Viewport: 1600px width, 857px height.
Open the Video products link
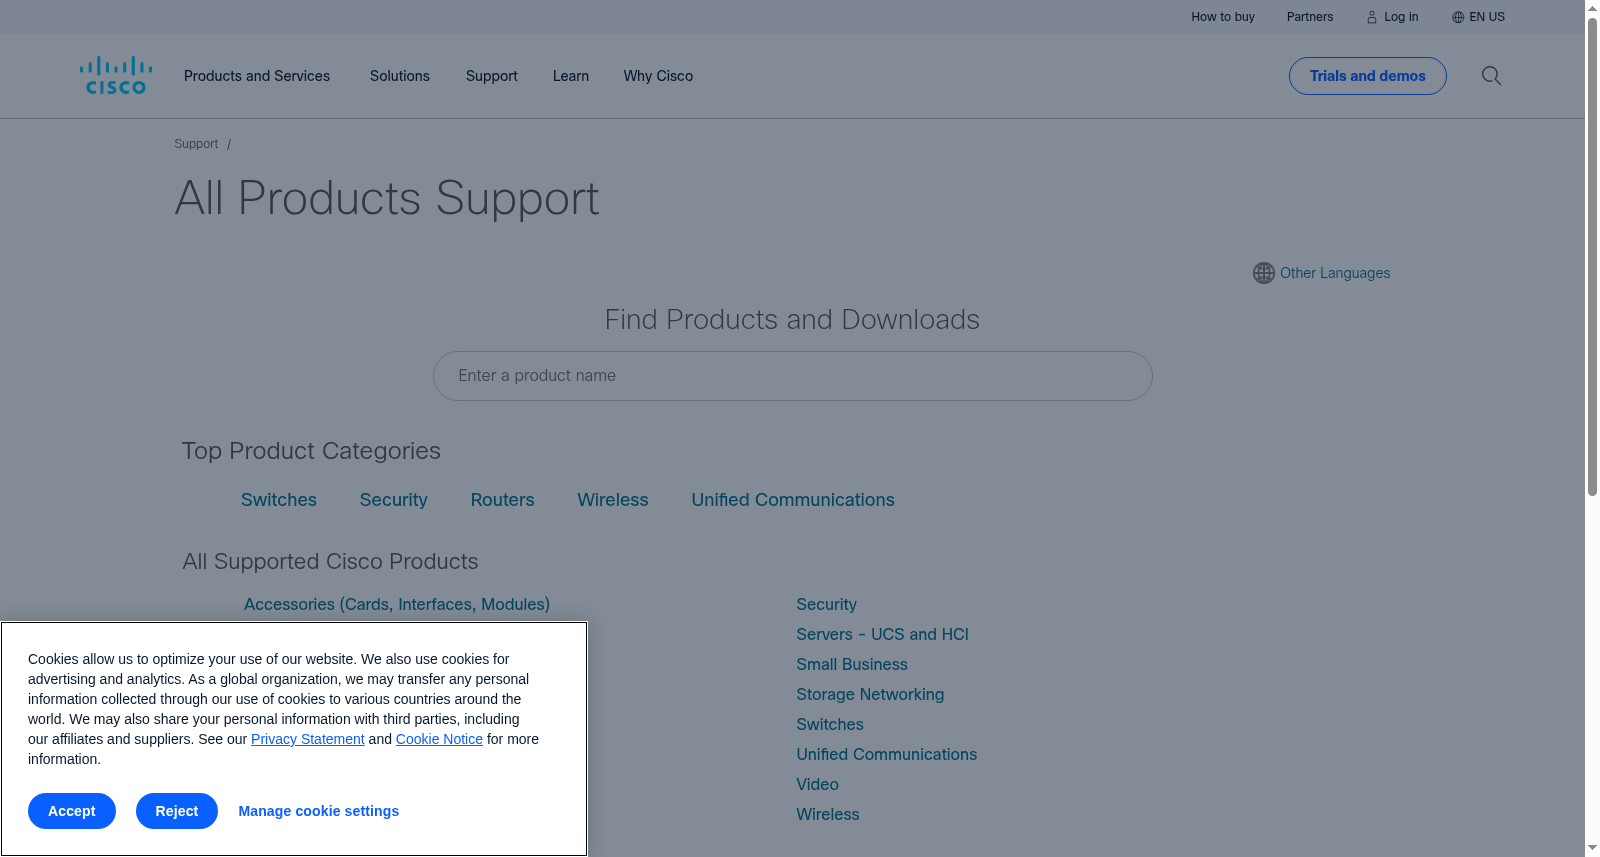818,784
